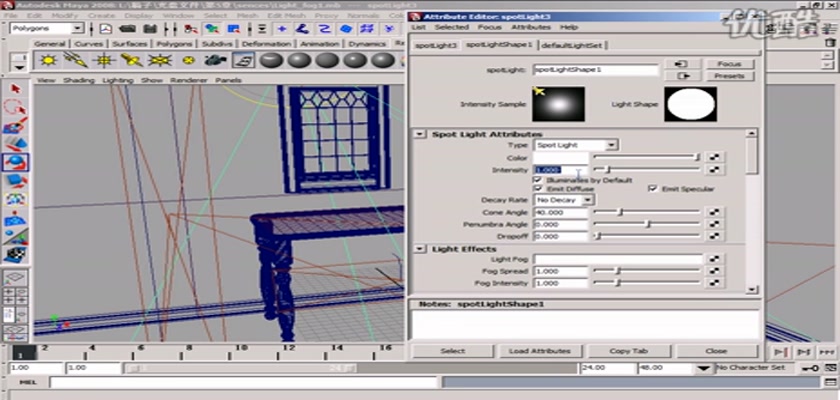Collapse the Light Effects section
This screenshot has width=840, height=400.
click(421, 249)
